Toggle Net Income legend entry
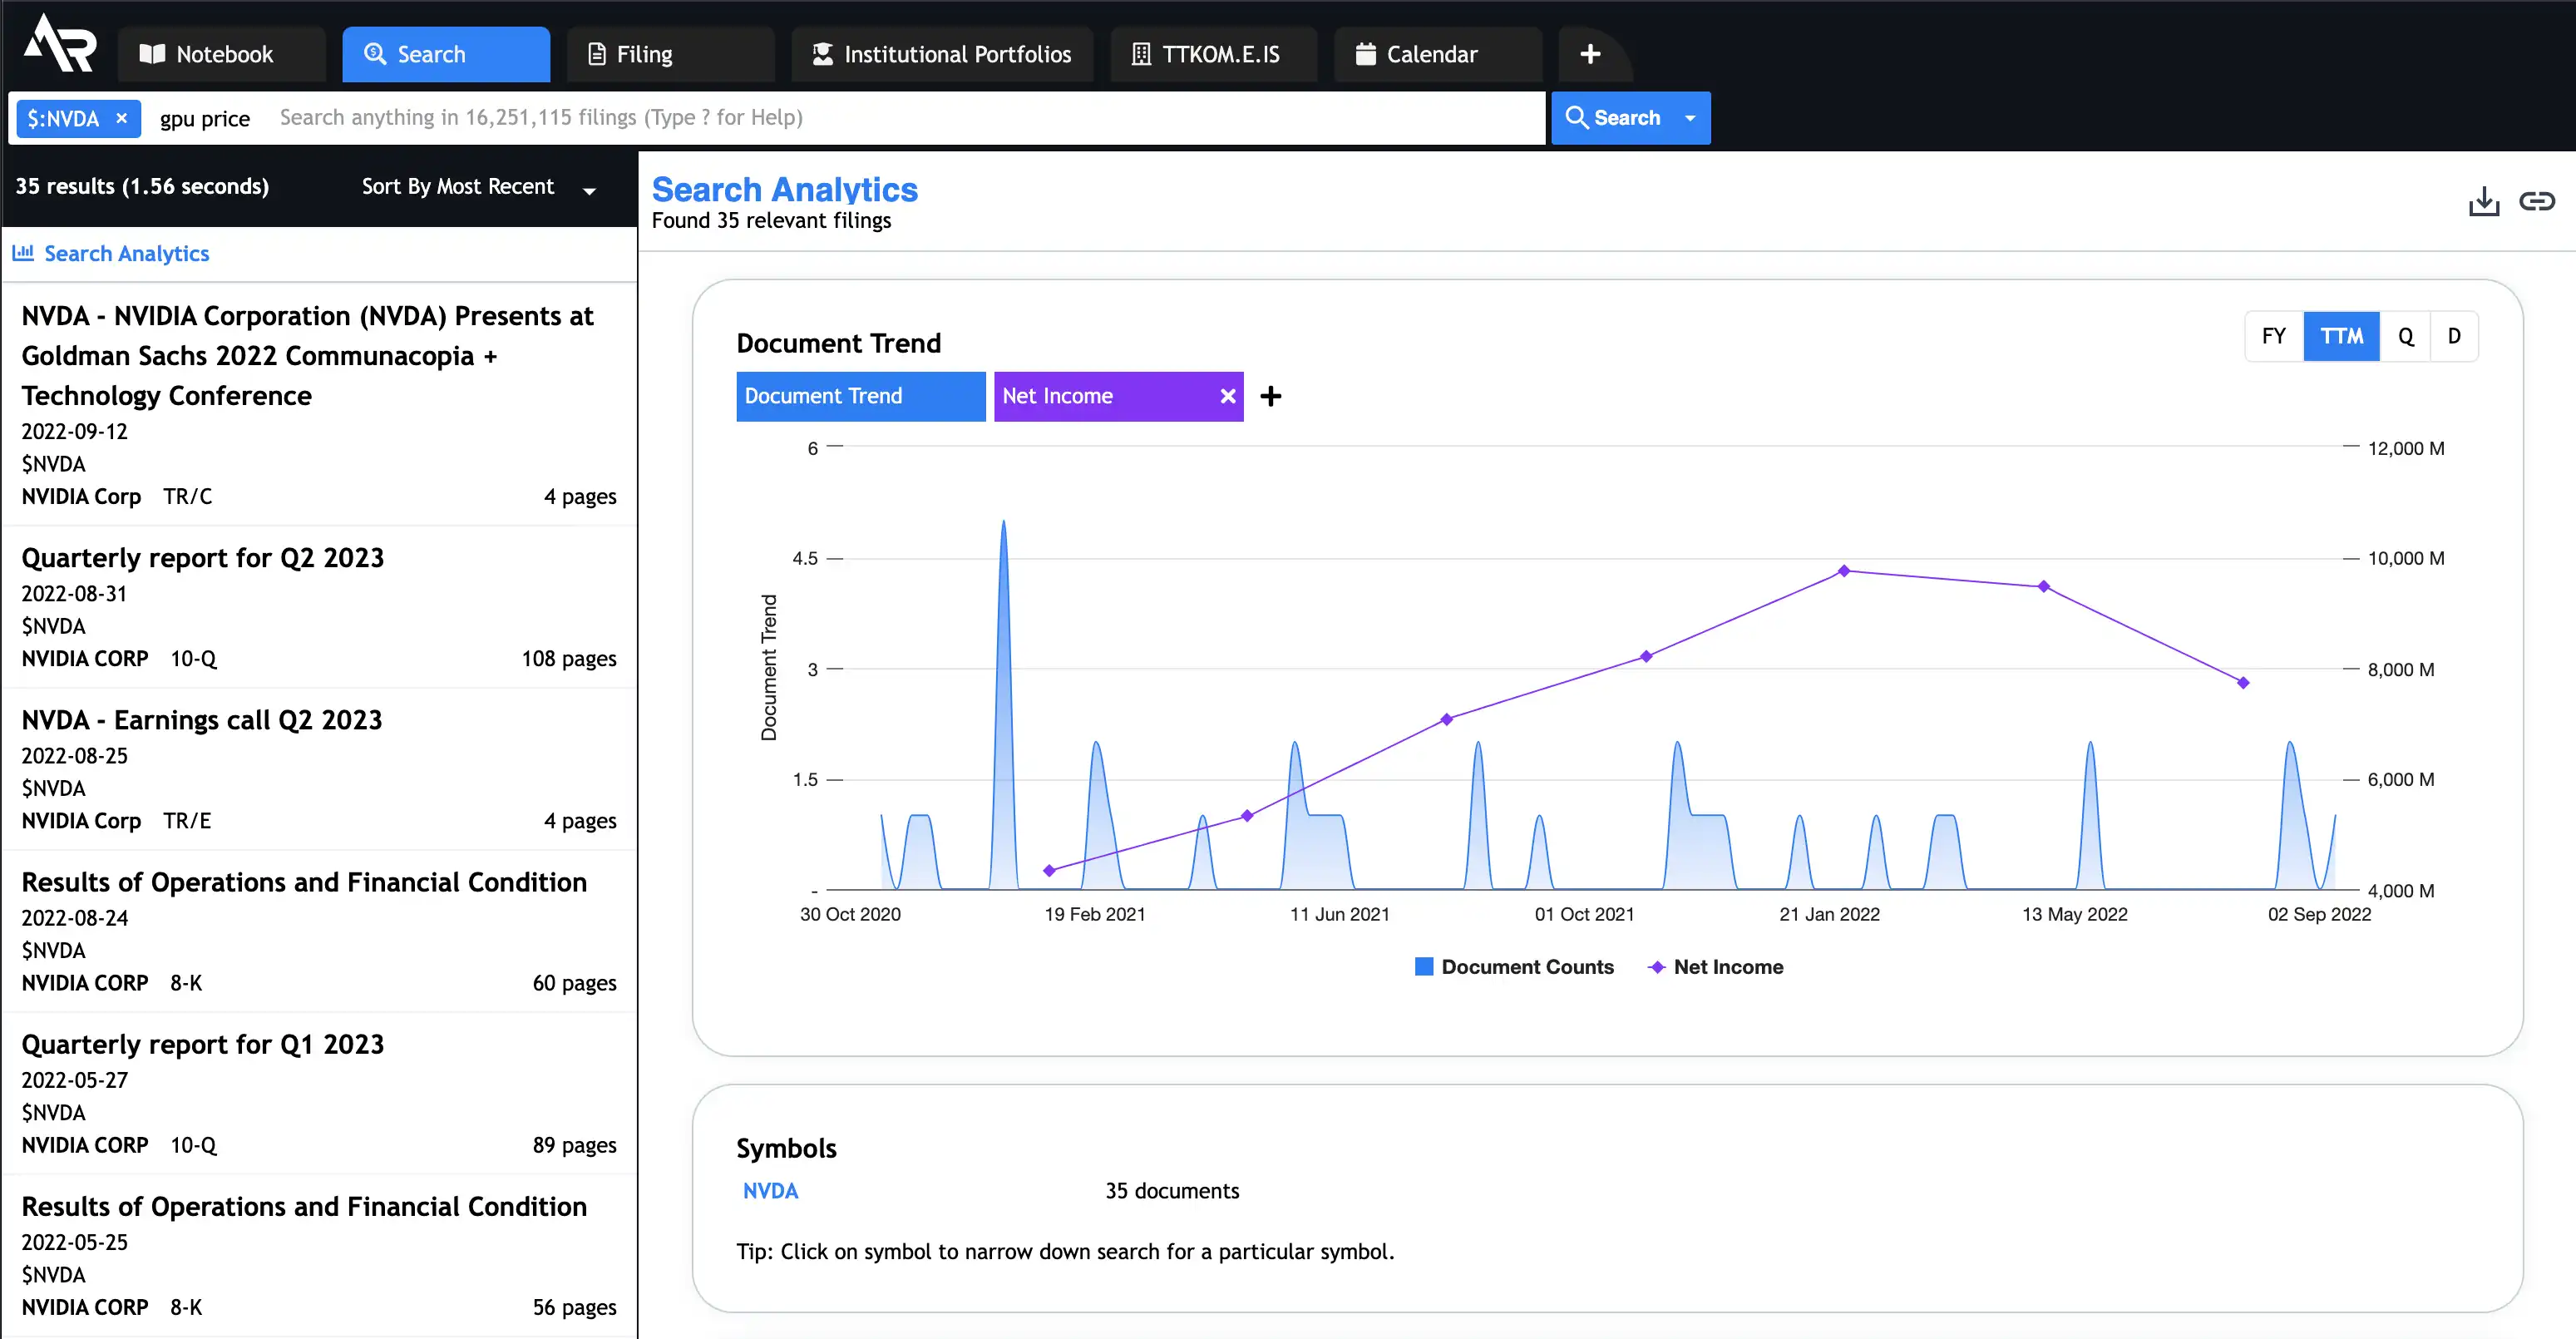The height and width of the screenshot is (1339, 2576). tap(1715, 967)
